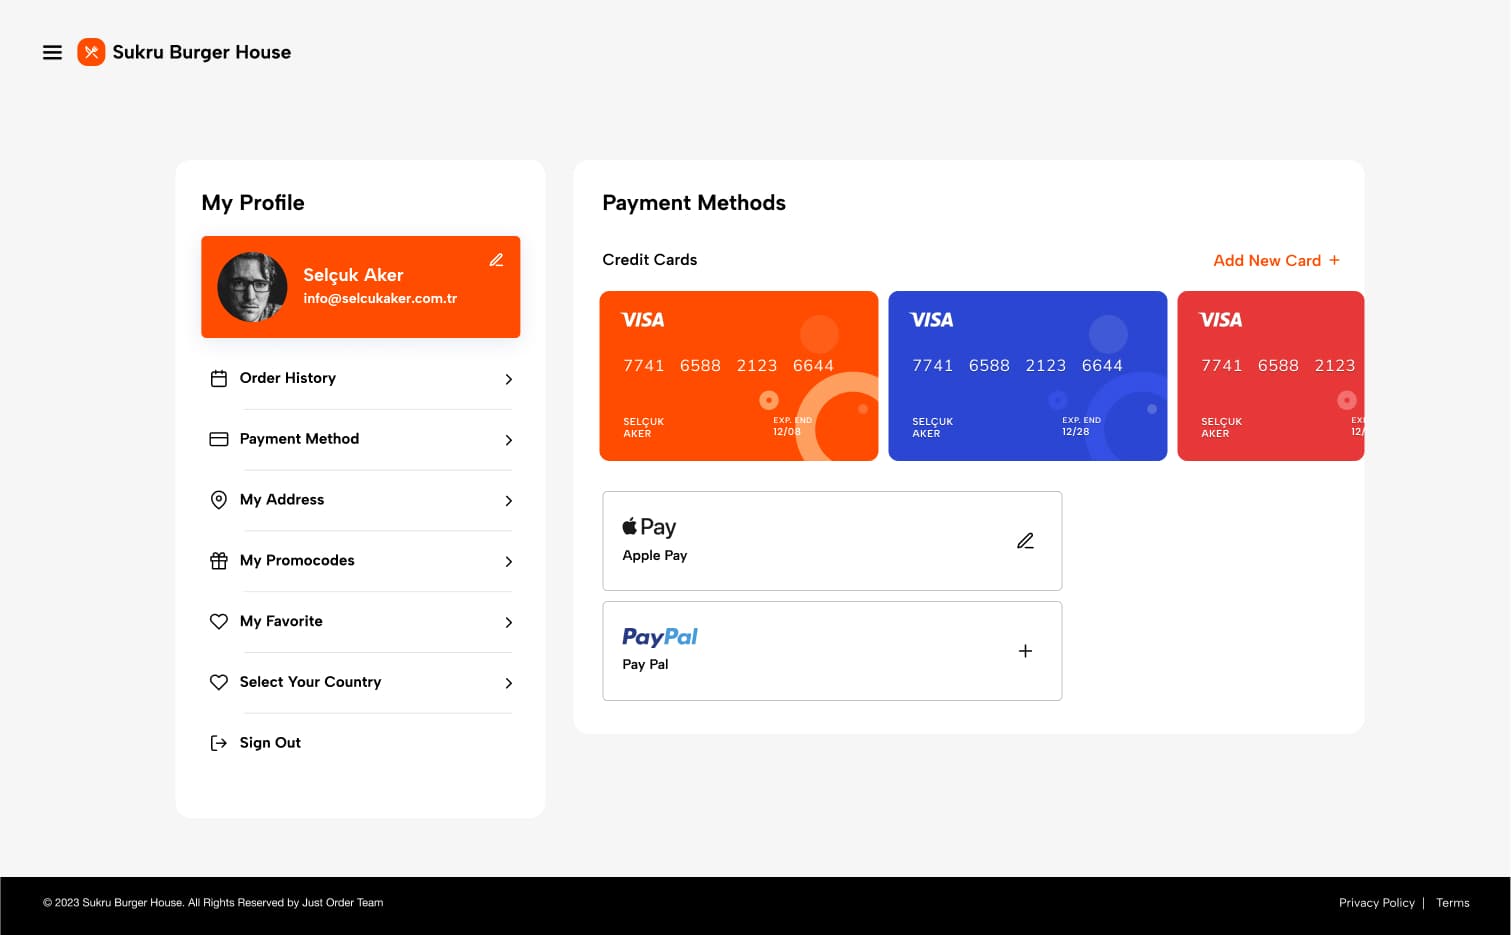Open the Privacy Policy link
This screenshot has width=1511, height=935.
coord(1377,903)
